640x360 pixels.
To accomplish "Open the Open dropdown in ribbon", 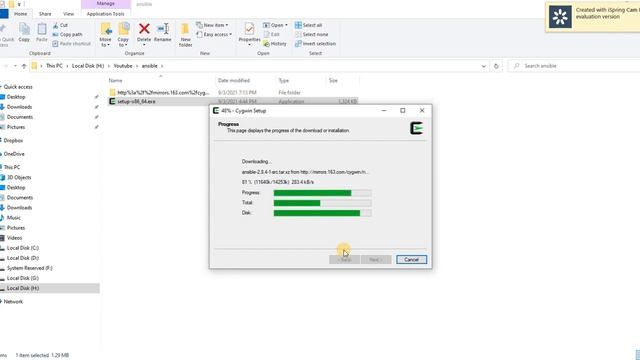I will [x=276, y=25].
